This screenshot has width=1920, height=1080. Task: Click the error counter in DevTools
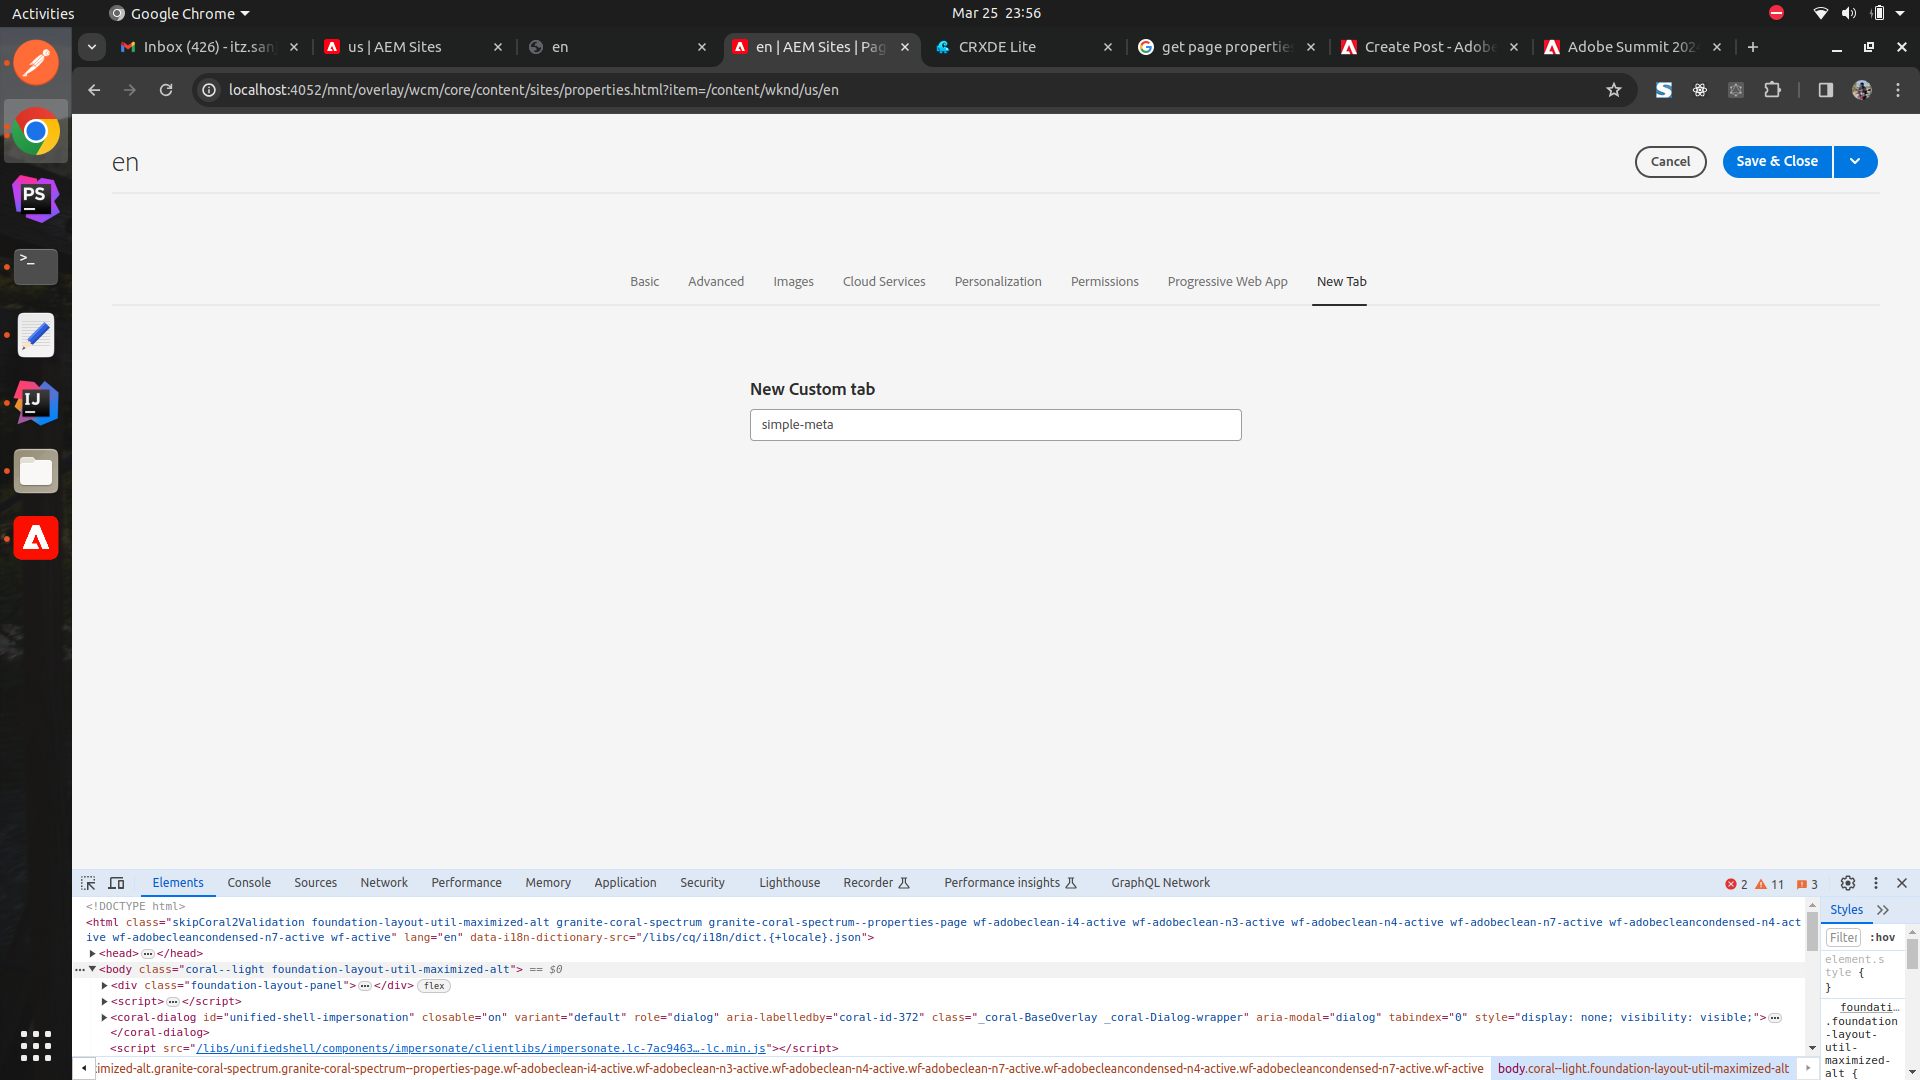tap(1738, 884)
